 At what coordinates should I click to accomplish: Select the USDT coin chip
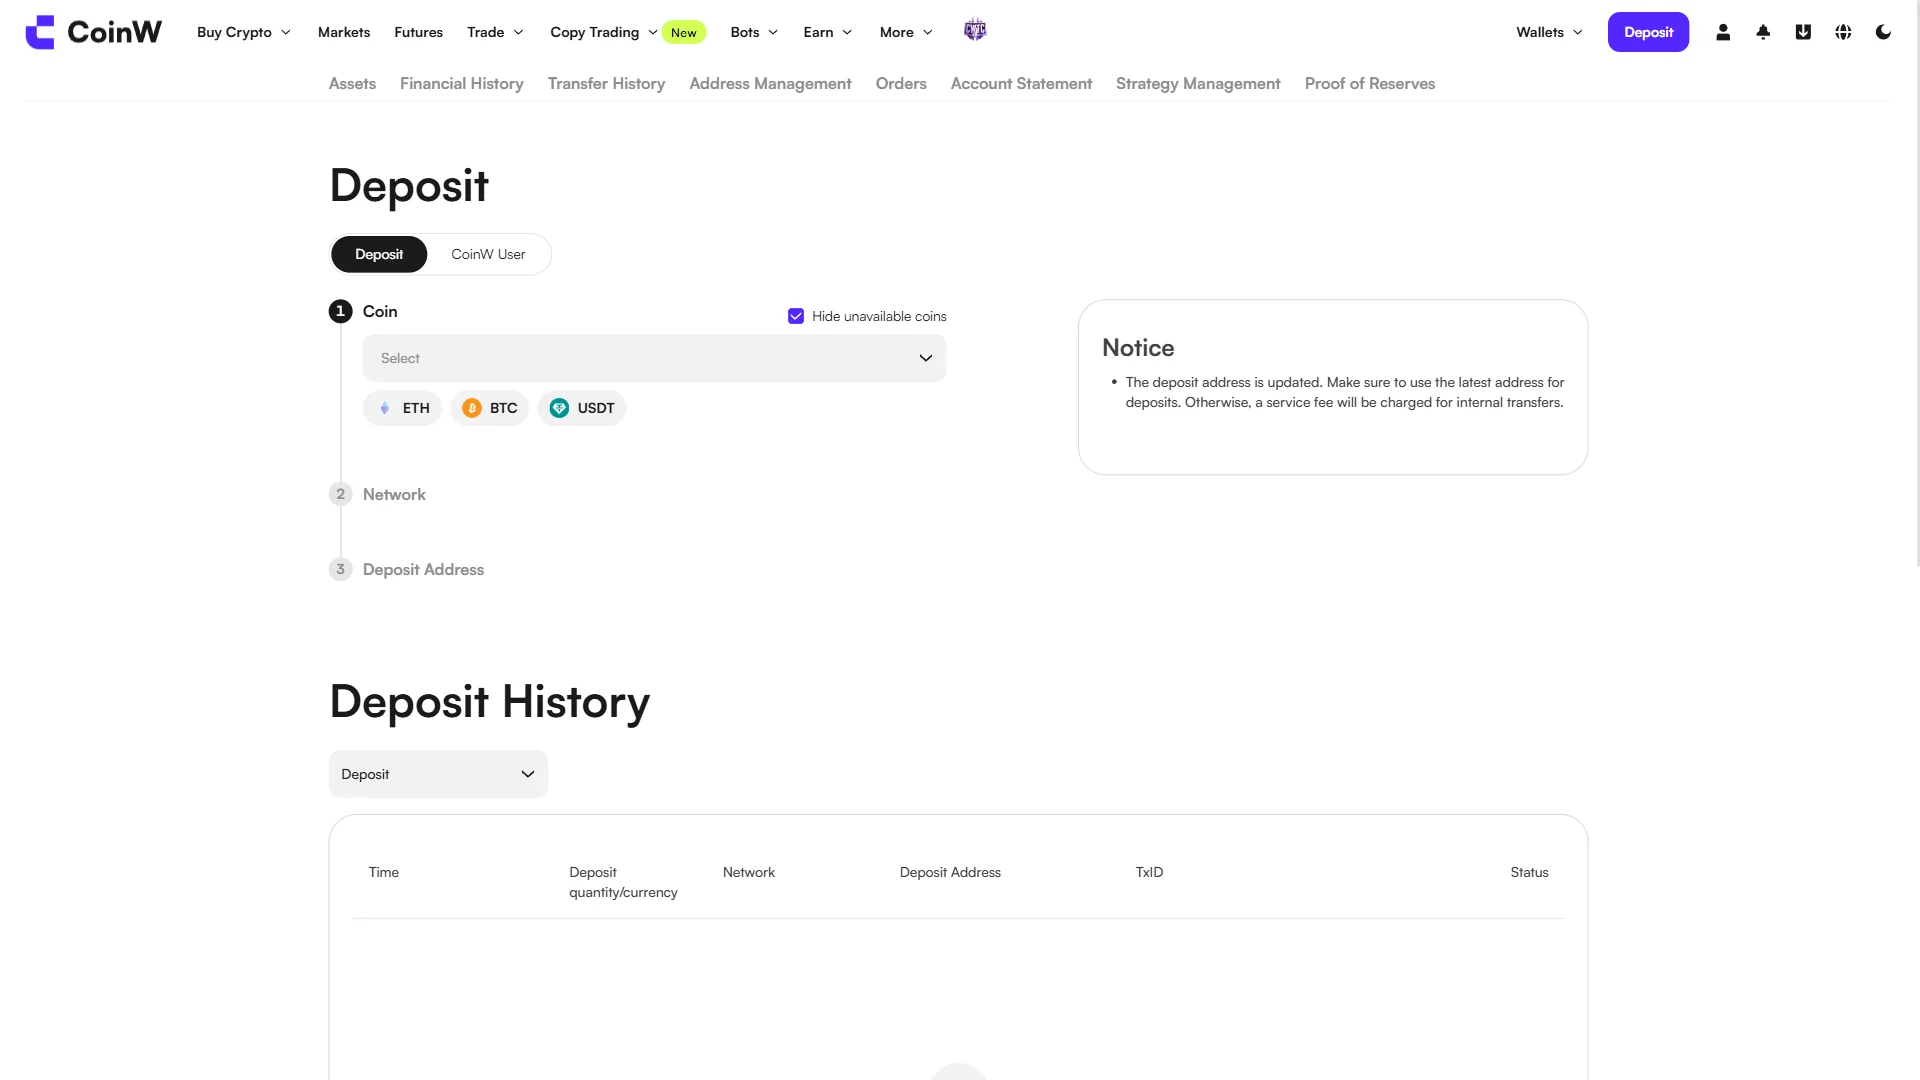[582, 408]
